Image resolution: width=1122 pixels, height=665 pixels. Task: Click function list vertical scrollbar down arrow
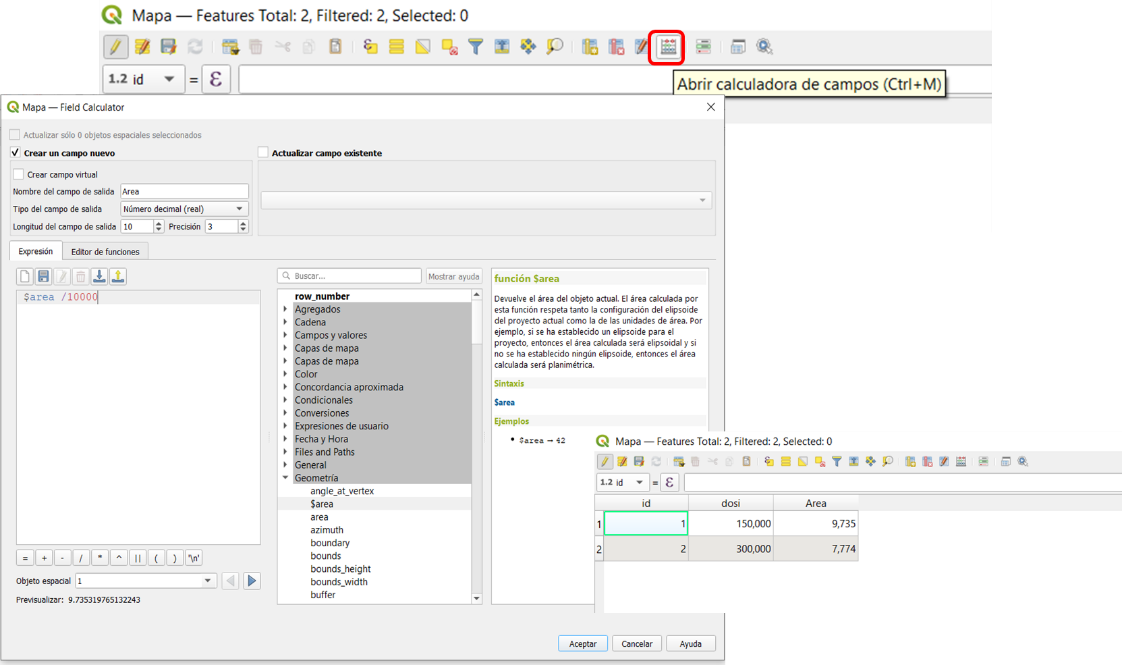(477, 598)
